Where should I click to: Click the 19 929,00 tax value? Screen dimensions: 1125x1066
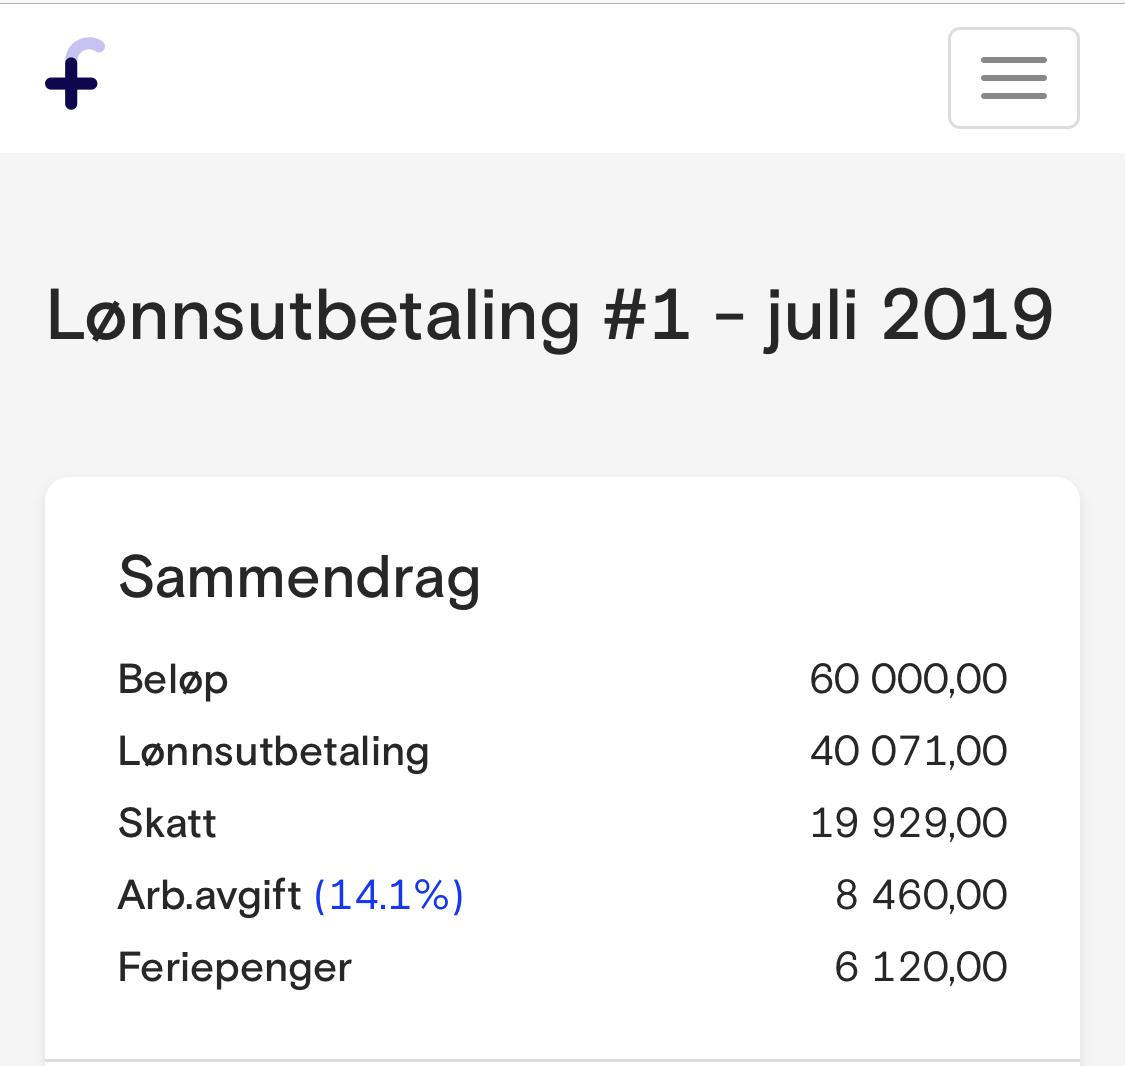[x=908, y=823]
